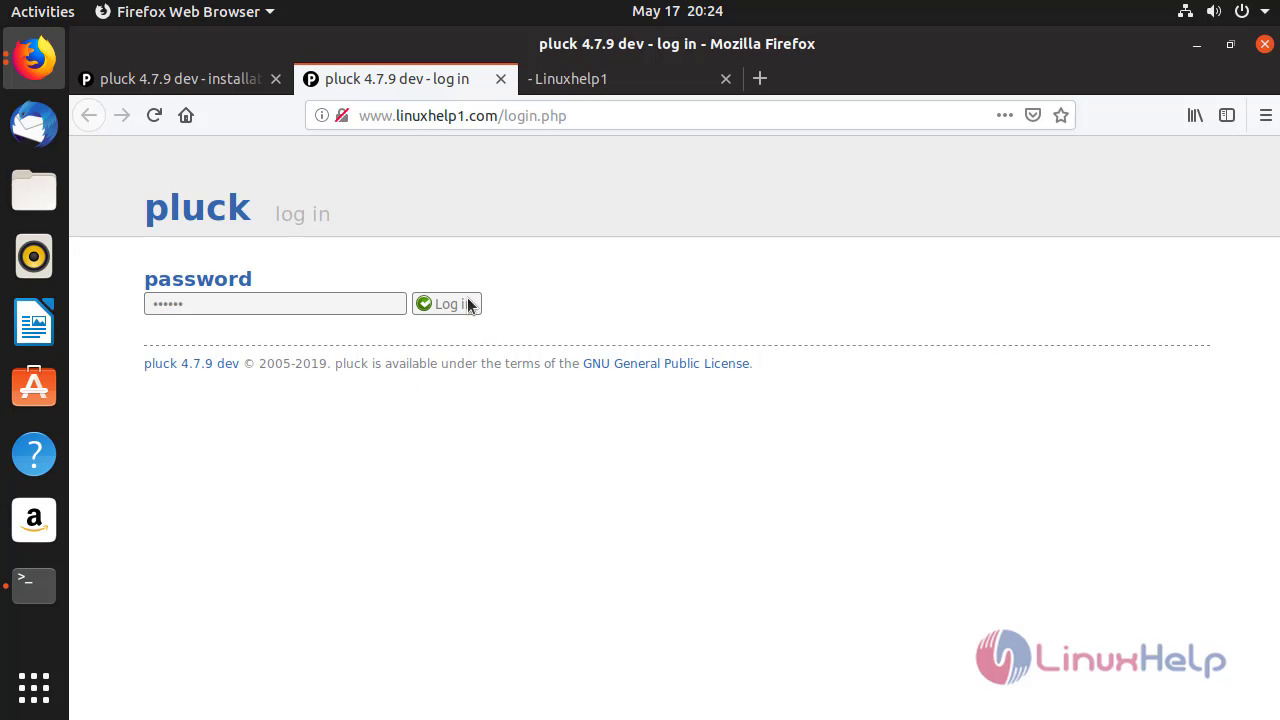Save page to Pocket
The height and width of the screenshot is (720, 1280).
point(1034,115)
